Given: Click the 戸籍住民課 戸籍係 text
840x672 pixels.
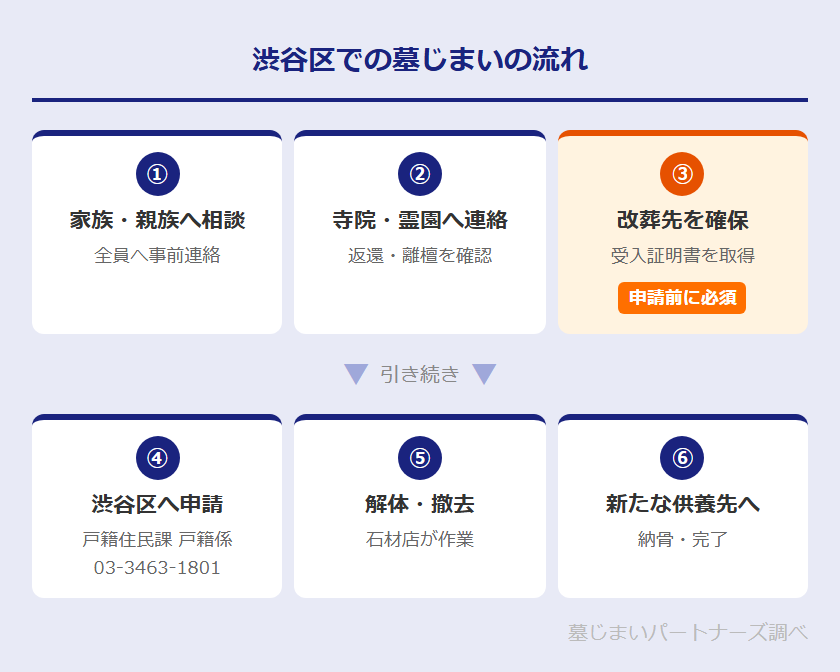Looking at the screenshot, I should point(157,540).
